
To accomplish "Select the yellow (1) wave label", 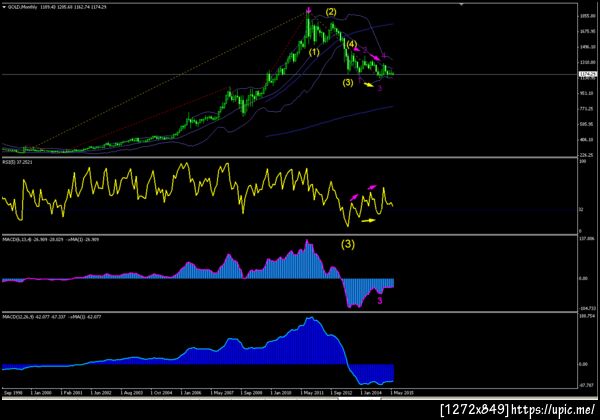I will click(x=314, y=52).
